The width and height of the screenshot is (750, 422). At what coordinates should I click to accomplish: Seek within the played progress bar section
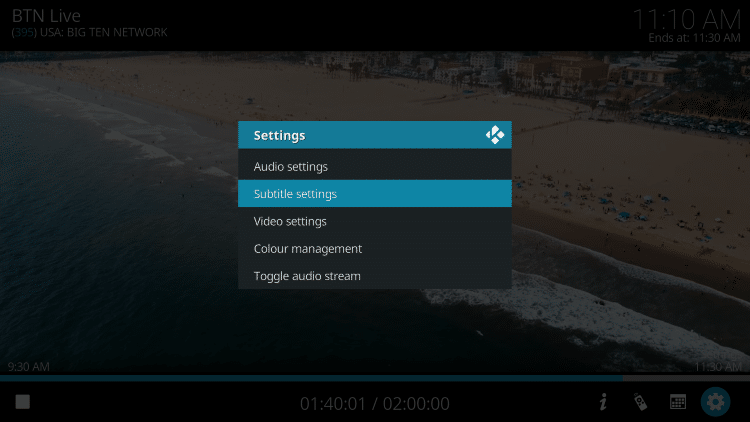click(311, 378)
